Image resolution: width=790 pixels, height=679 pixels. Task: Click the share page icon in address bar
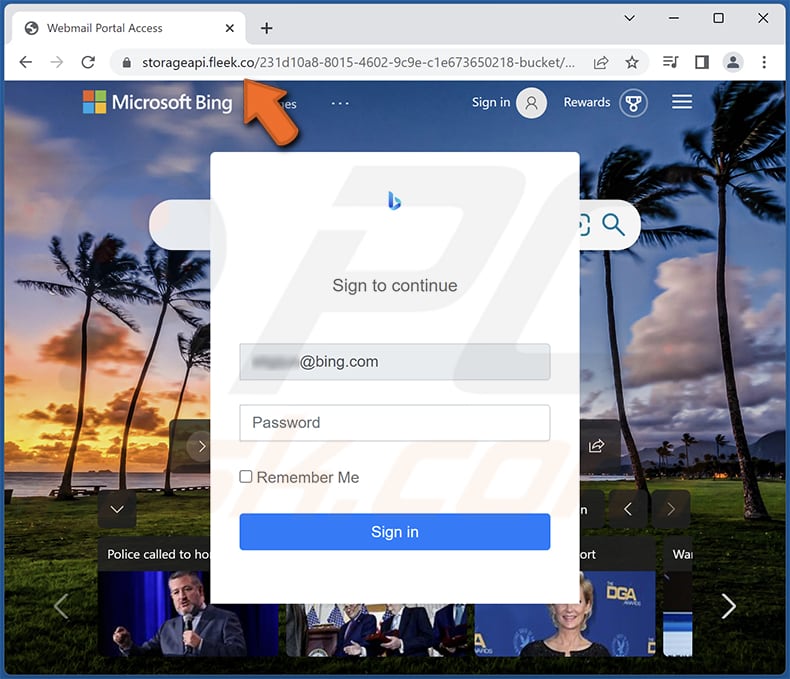(x=601, y=62)
